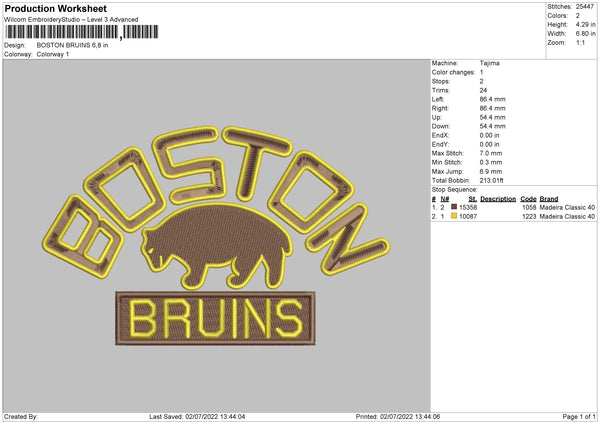The height and width of the screenshot is (424, 600).
Task: Click the Up value 54.4 mm
Action: (492, 117)
